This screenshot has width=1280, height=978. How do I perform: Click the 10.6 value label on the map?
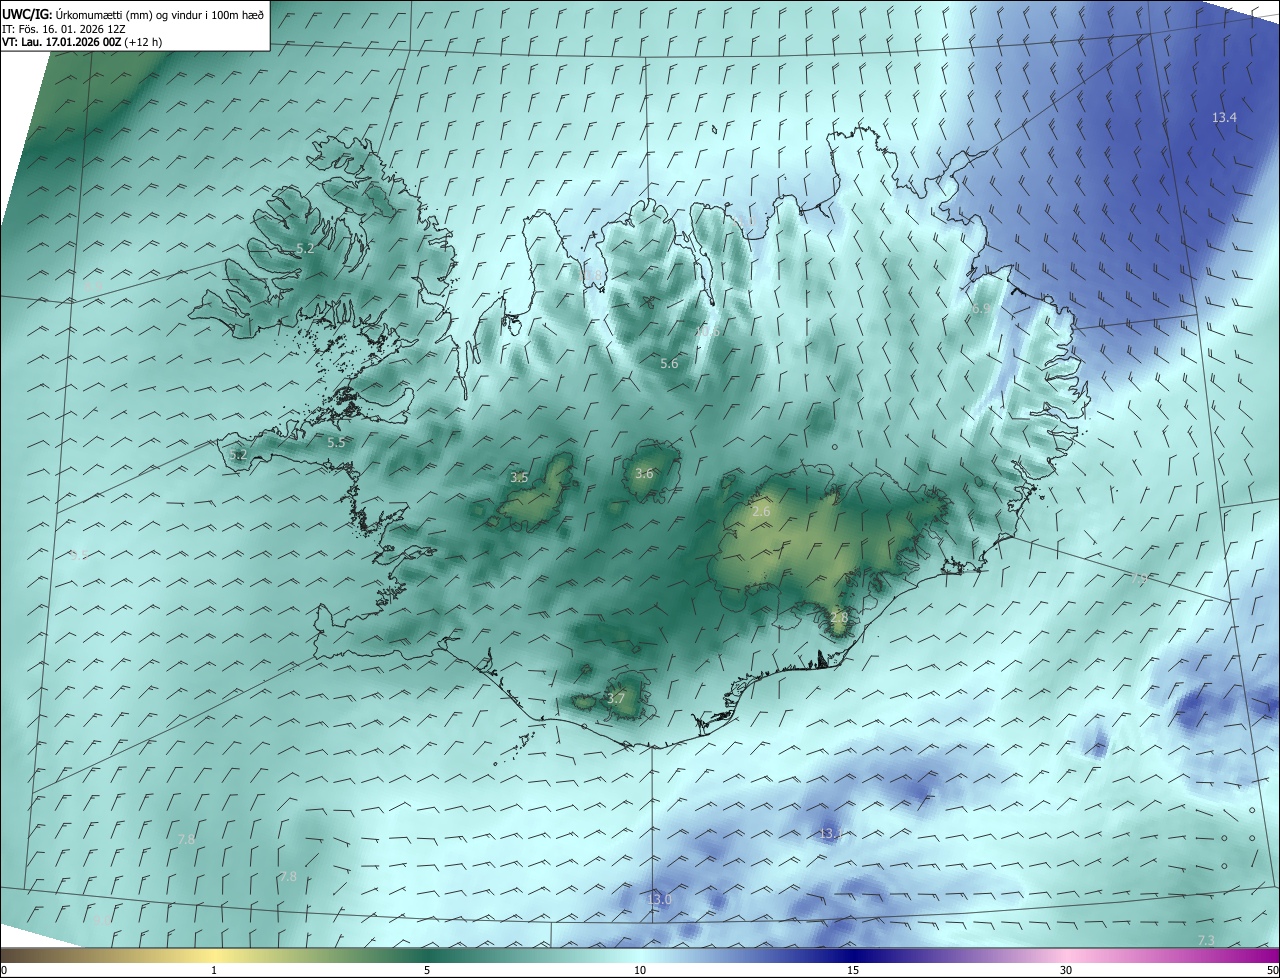point(708,331)
